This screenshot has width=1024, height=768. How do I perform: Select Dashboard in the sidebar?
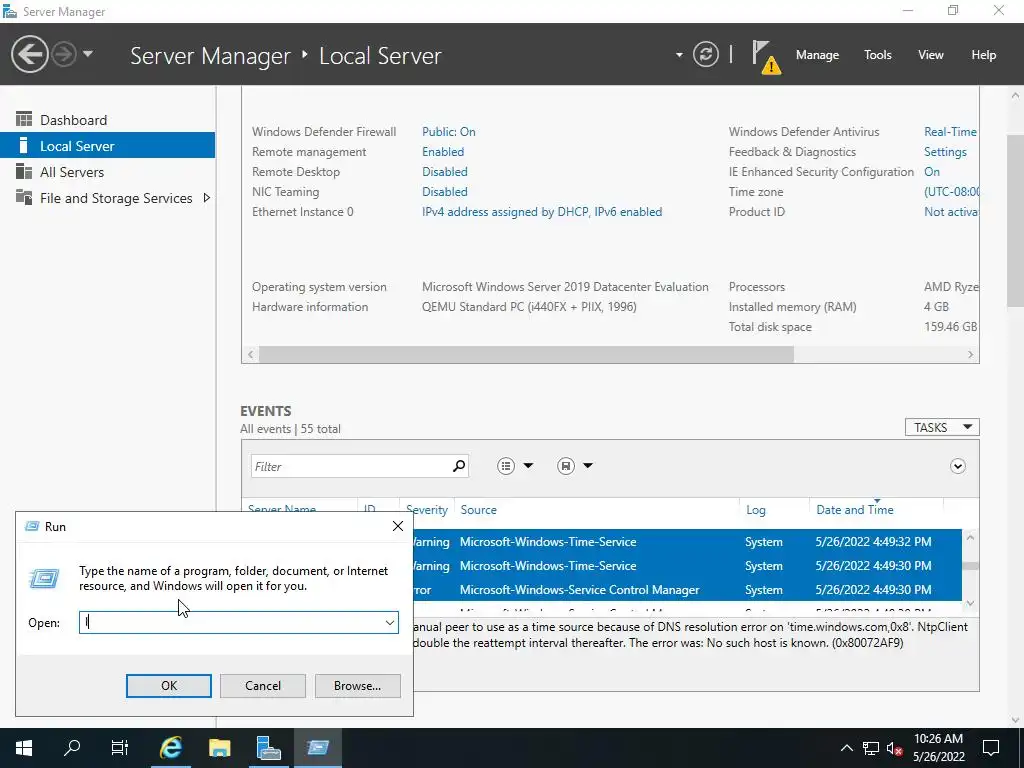(108, 120)
